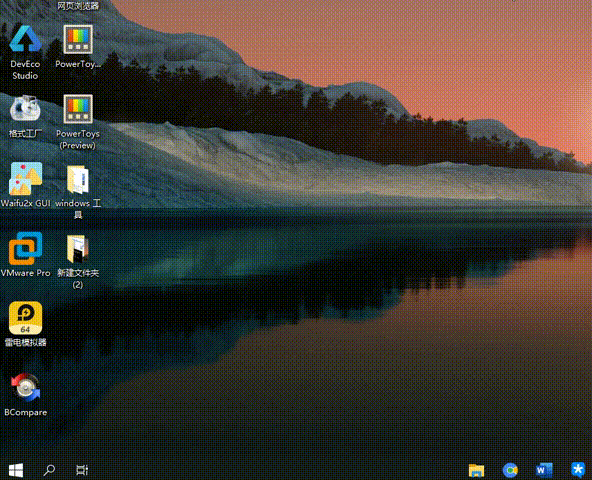Select the 雷电模拟器 icon
The height and width of the screenshot is (480, 592).
(x=25, y=318)
